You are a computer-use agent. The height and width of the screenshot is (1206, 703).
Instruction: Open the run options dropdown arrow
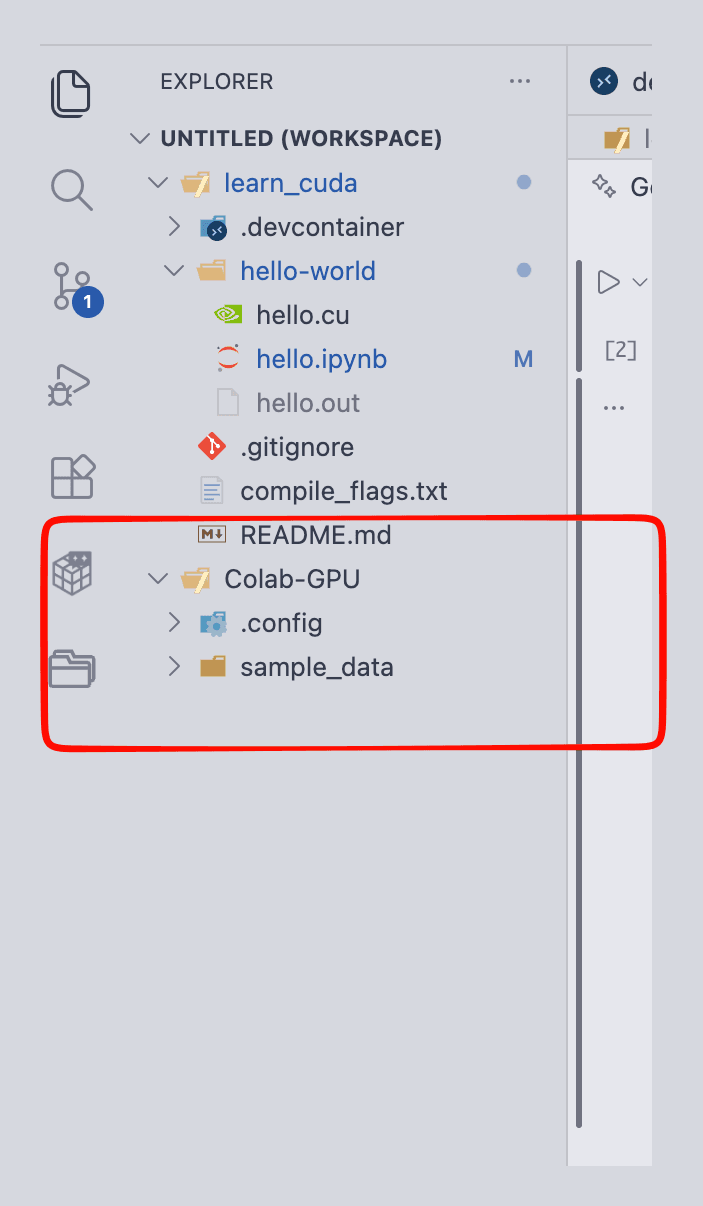(640, 283)
